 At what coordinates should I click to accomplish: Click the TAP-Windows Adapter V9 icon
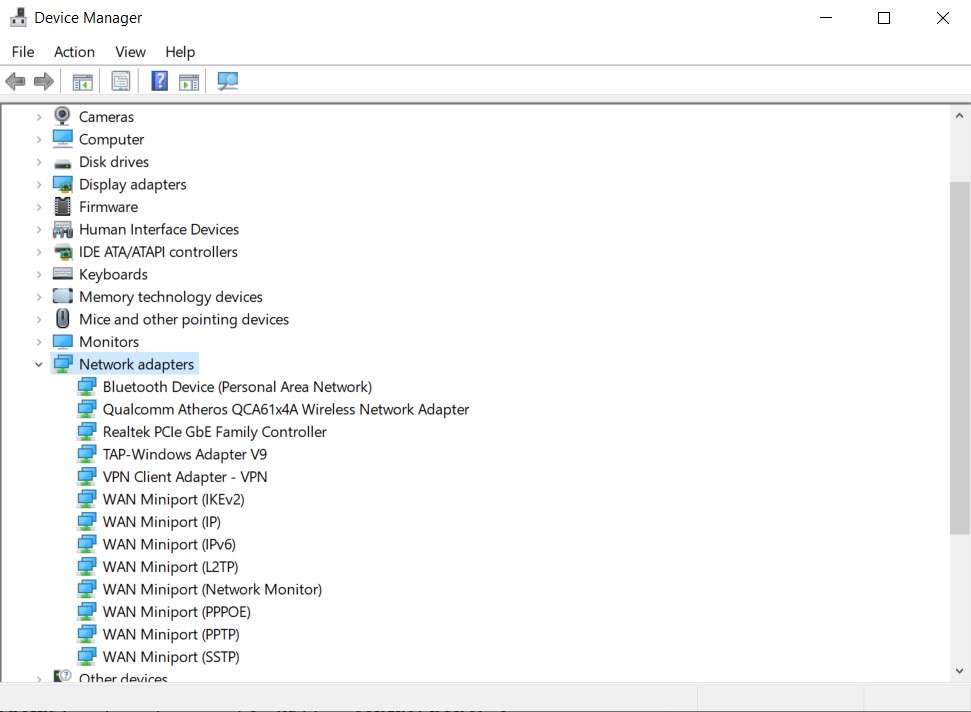click(x=87, y=454)
